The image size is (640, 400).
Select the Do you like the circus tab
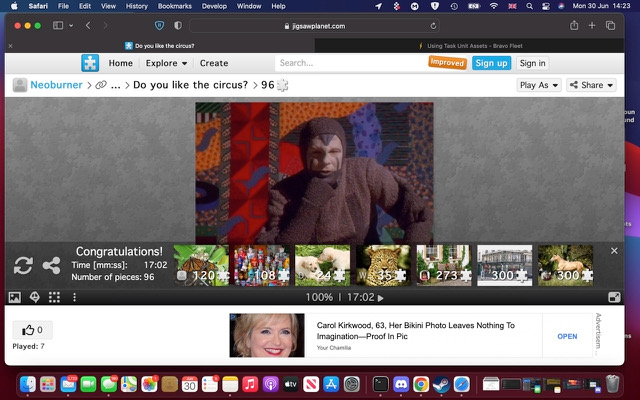[x=160, y=46]
